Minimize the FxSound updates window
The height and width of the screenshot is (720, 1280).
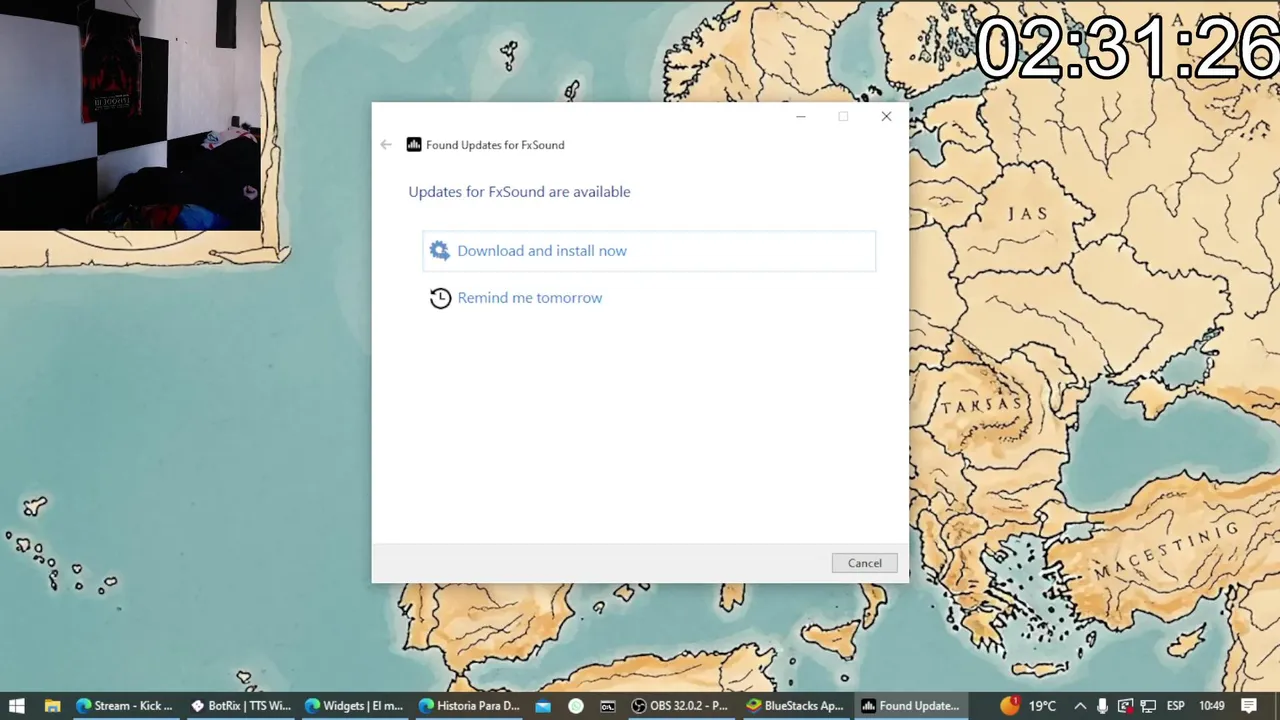point(800,117)
